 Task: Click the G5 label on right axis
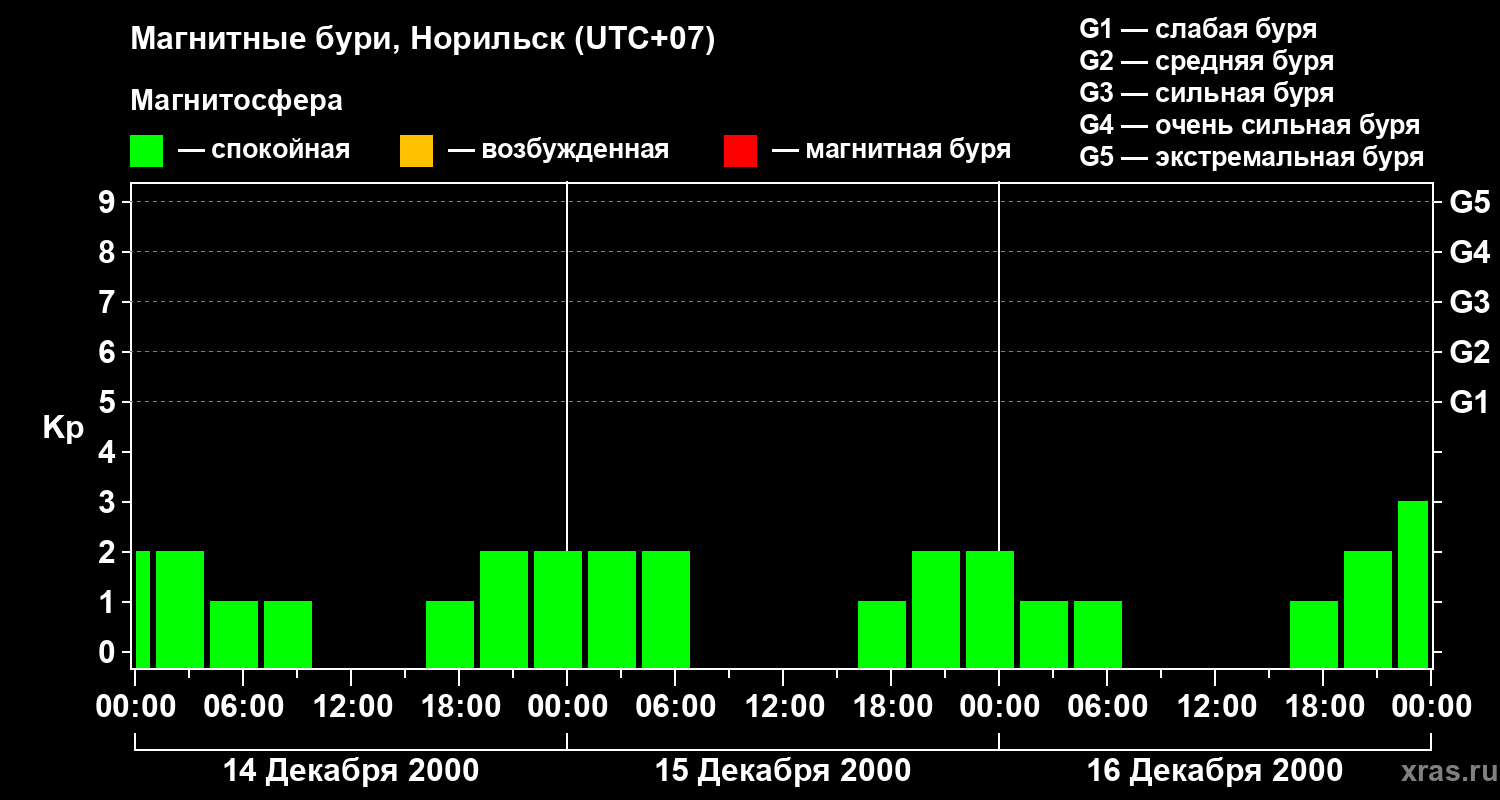1470,202
